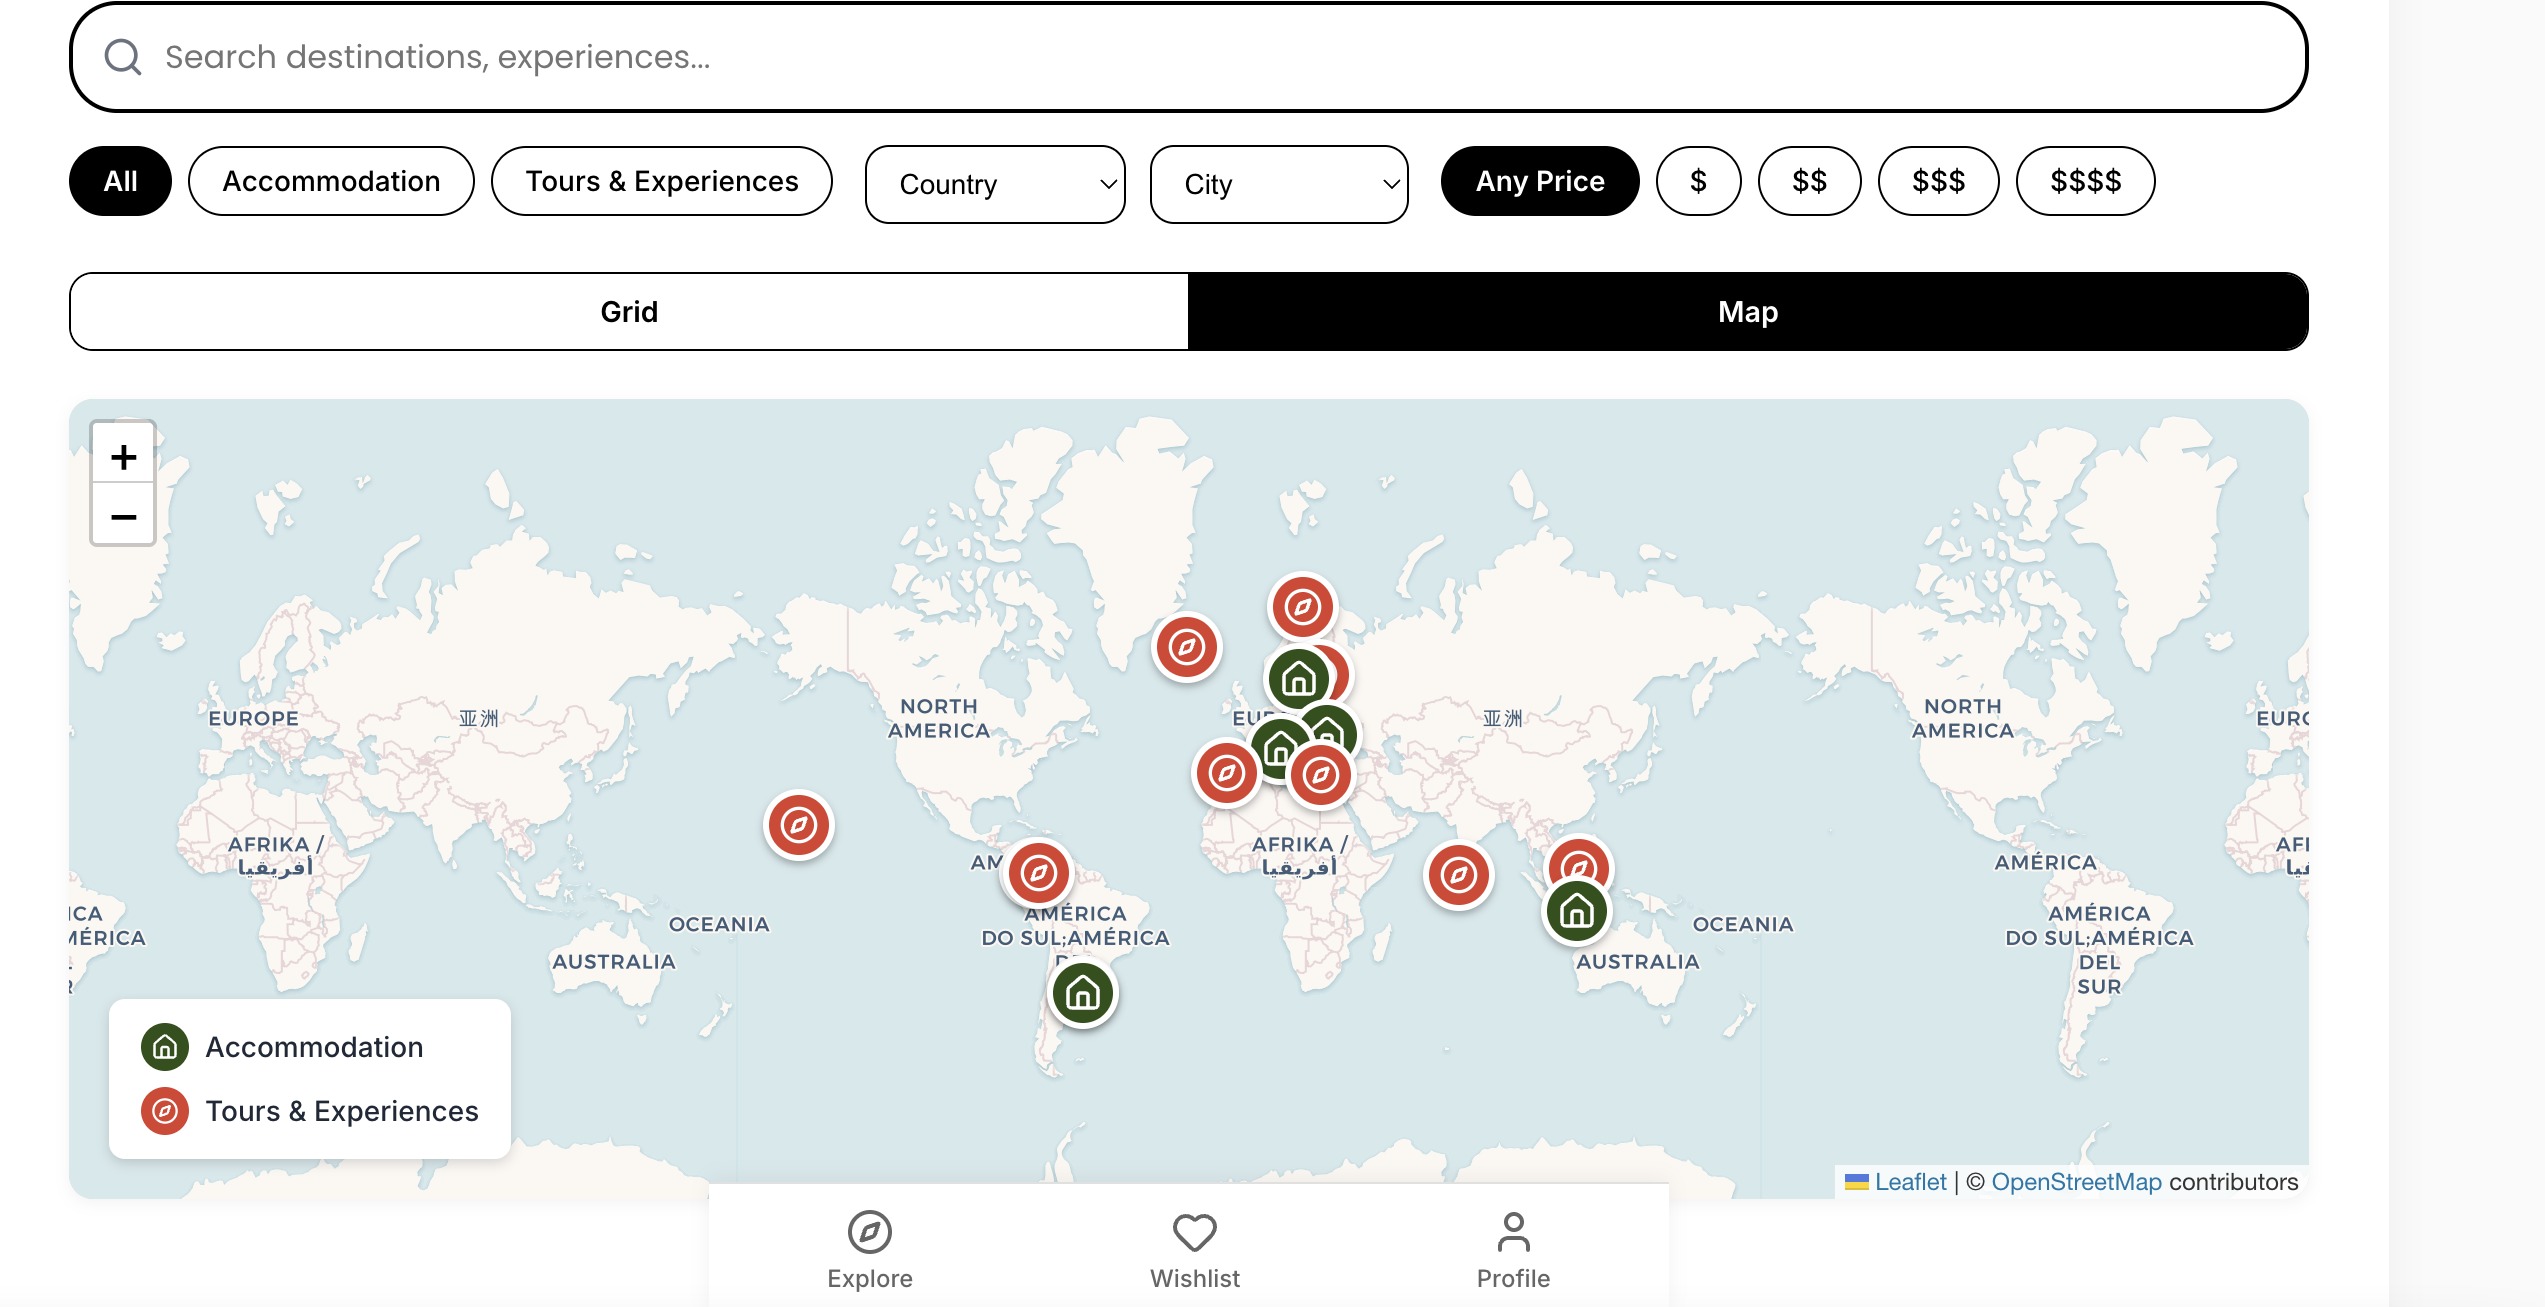This screenshot has width=2545, height=1307.
Task: Click the Leaflet attribution link
Action: 1910,1182
